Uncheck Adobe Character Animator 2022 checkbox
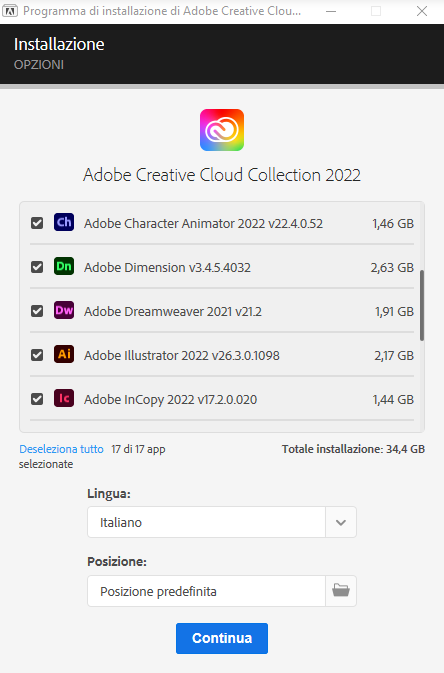 [37, 223]
